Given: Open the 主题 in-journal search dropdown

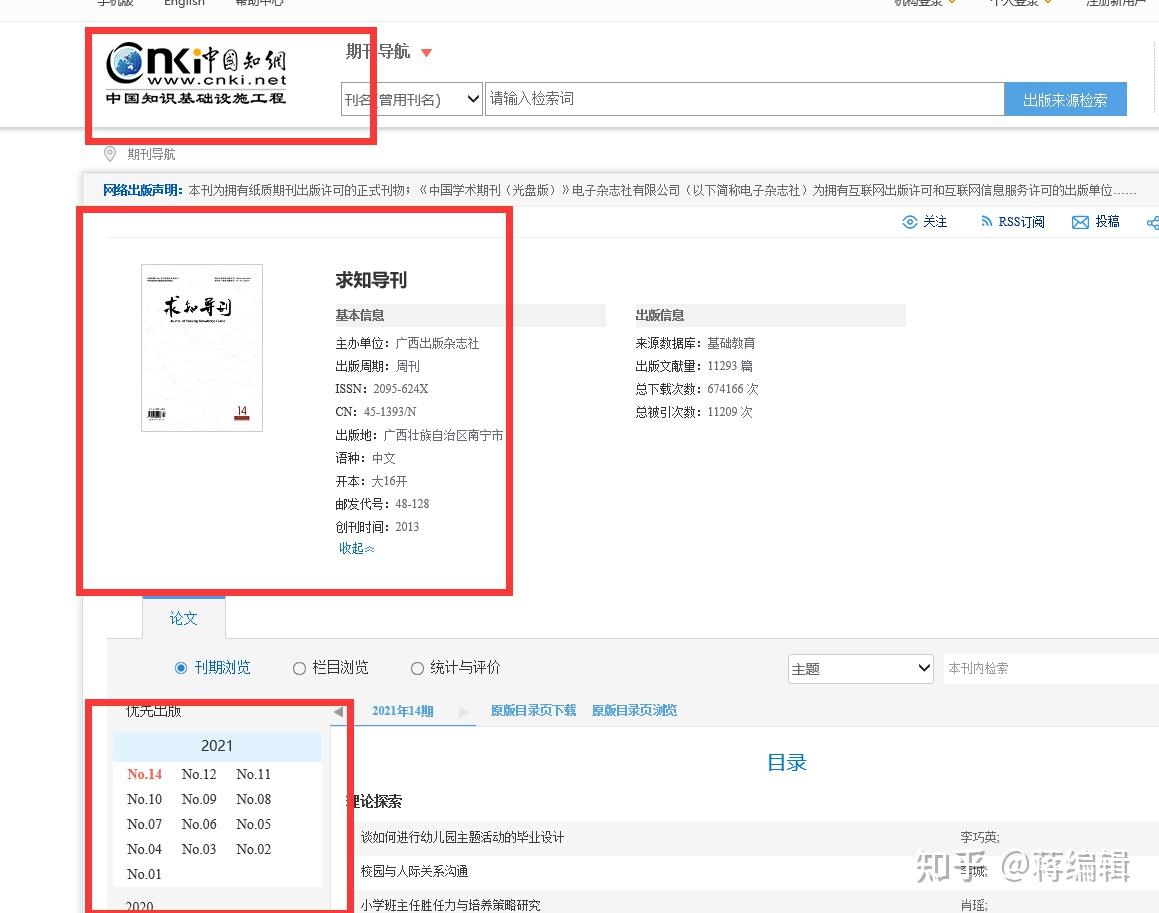Looking at the screenshot, I should click(860, 668).
